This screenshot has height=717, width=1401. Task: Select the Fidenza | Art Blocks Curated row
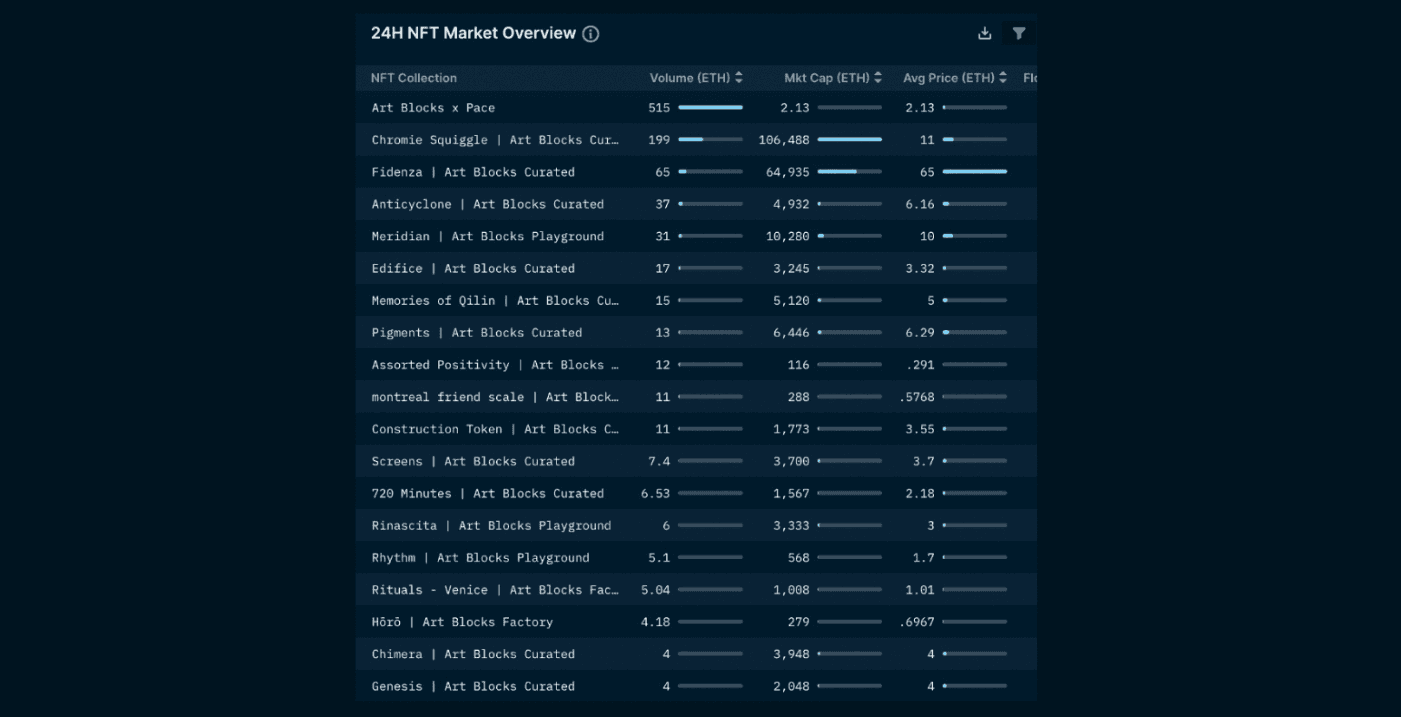[x=696, y=172]
